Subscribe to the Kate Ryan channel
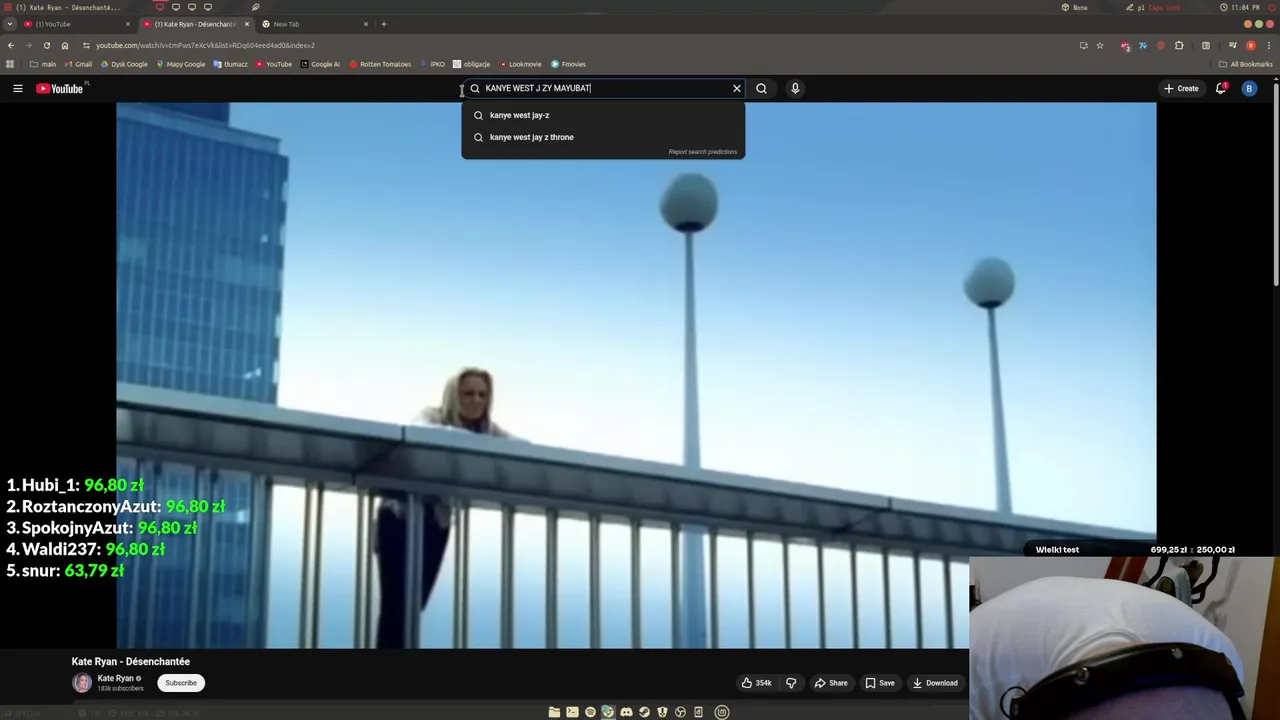Screen dimensions: 1280x720 [181, 683]
